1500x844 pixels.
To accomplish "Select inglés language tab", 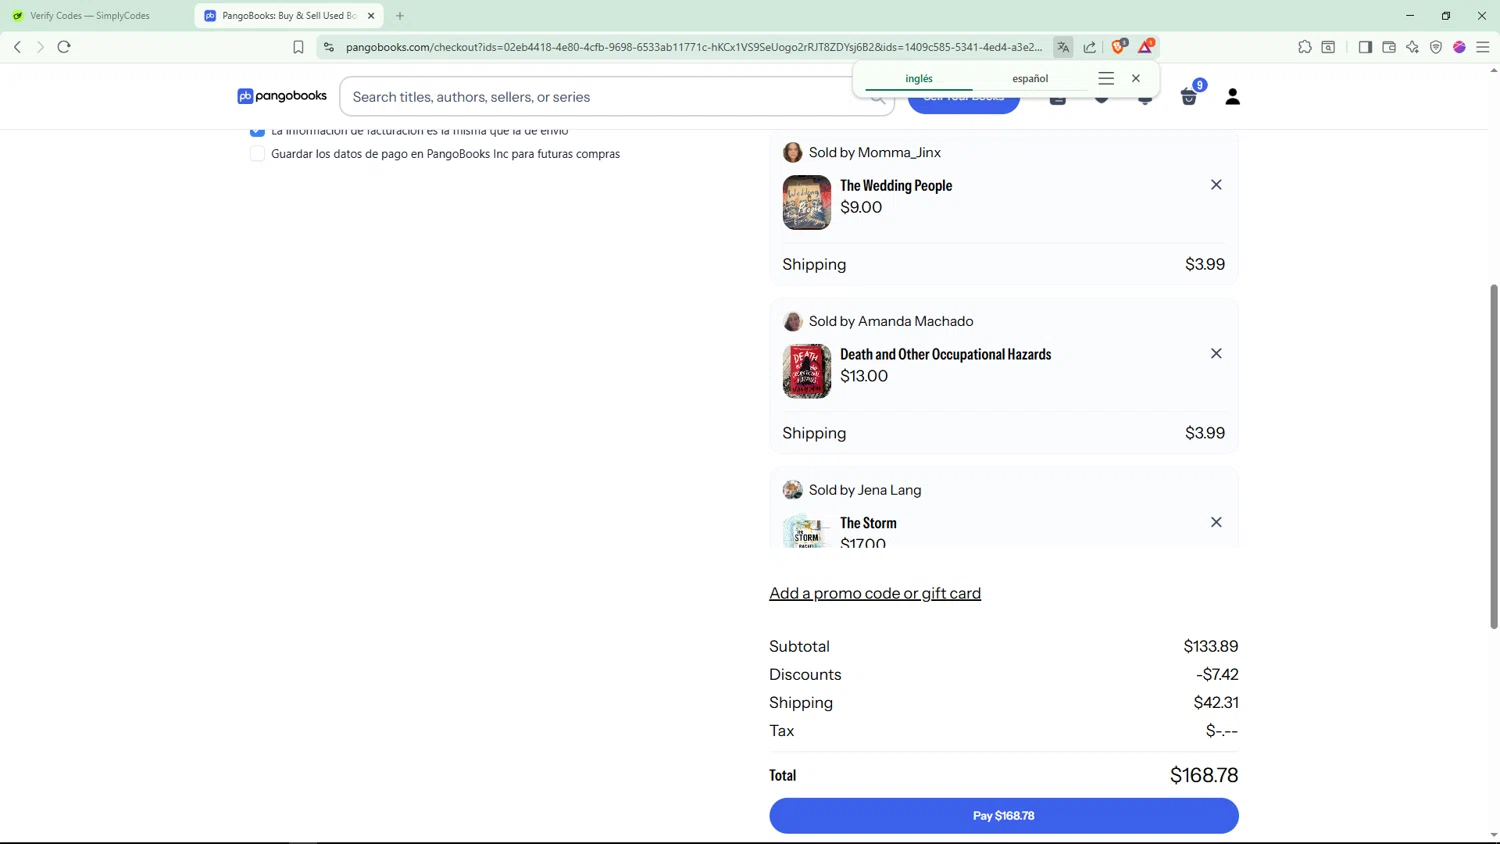I will click(919, 78).
